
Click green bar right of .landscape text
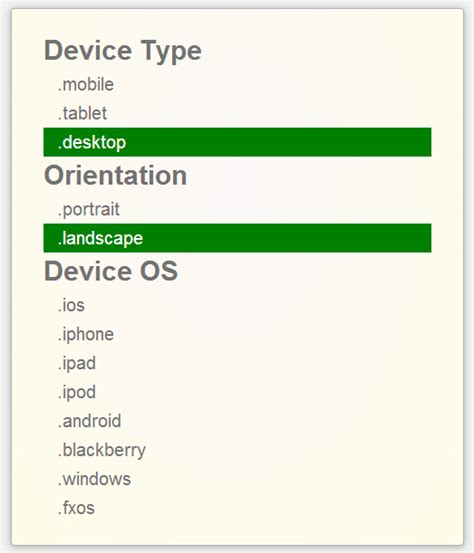click(287, 238)
